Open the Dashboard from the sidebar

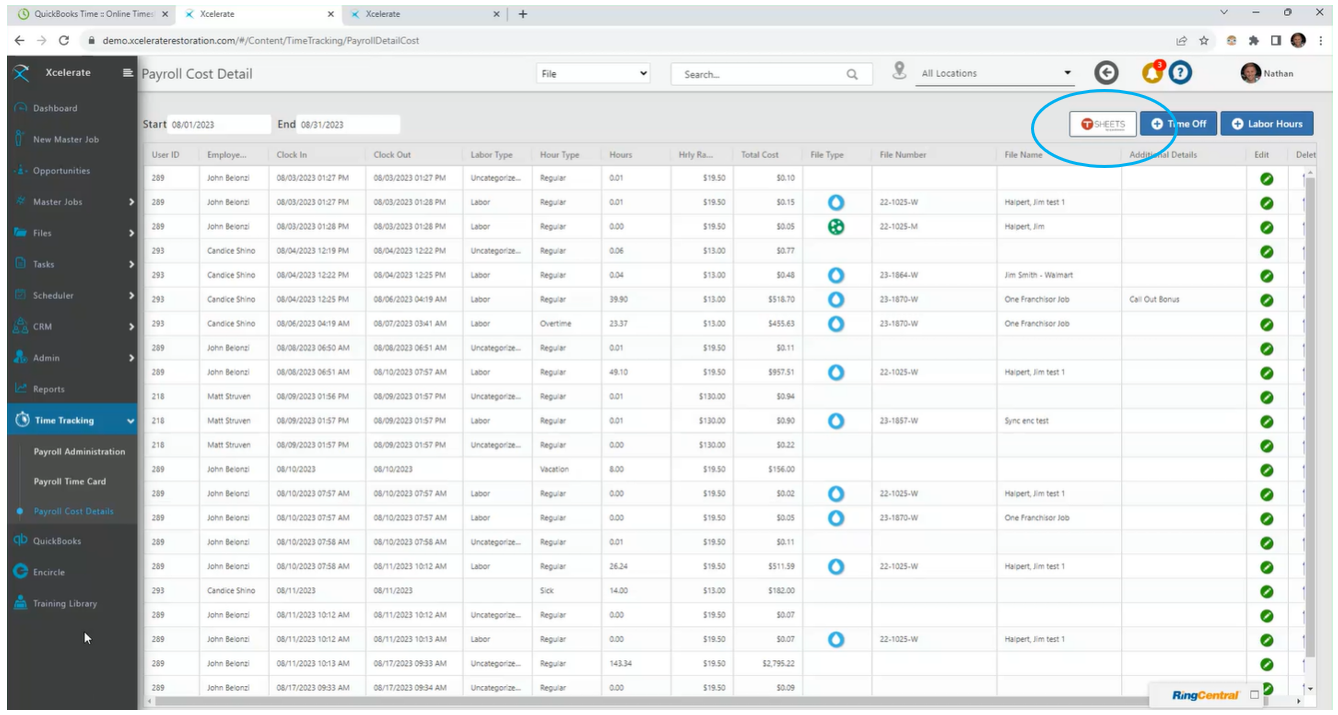(60, 107)
